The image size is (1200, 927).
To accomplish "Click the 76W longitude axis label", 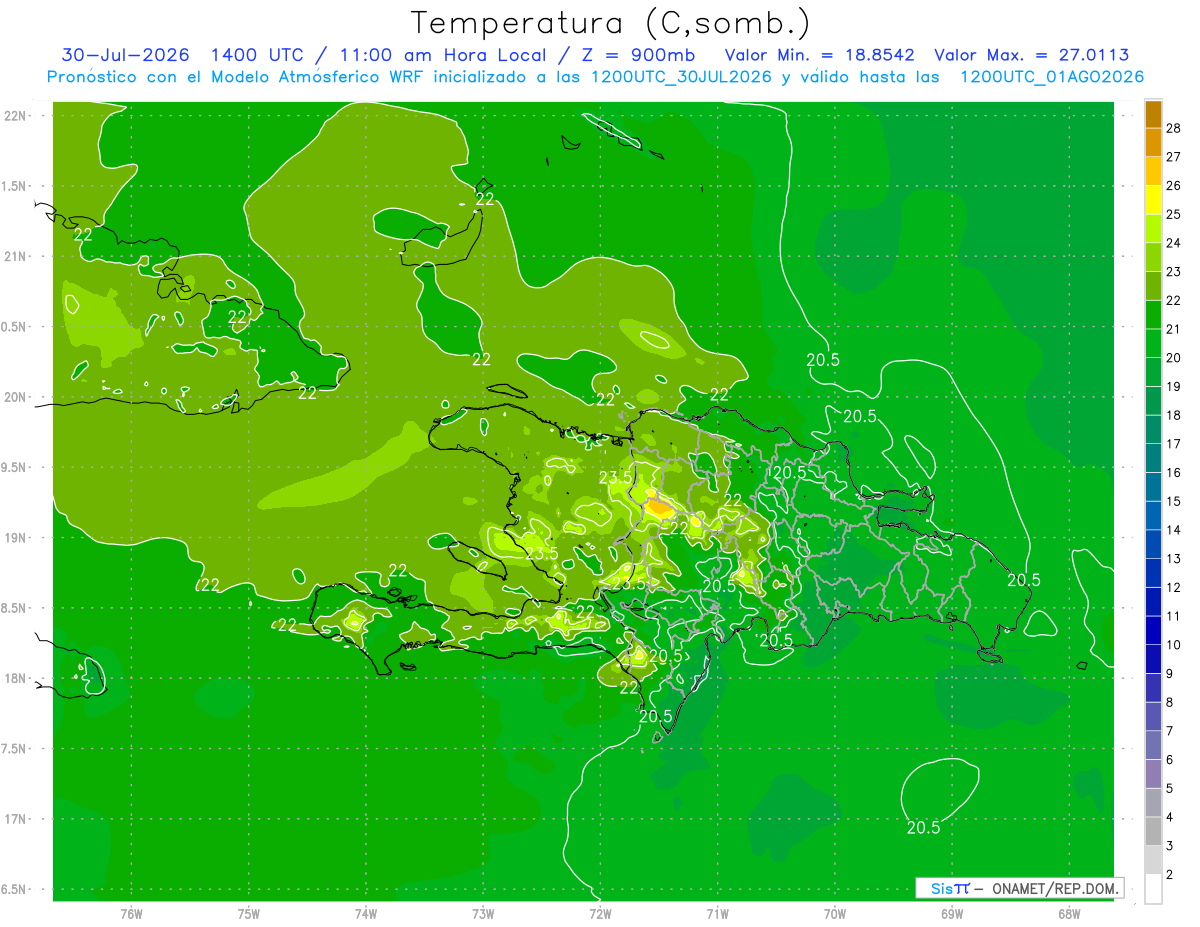I will point(131,912).
